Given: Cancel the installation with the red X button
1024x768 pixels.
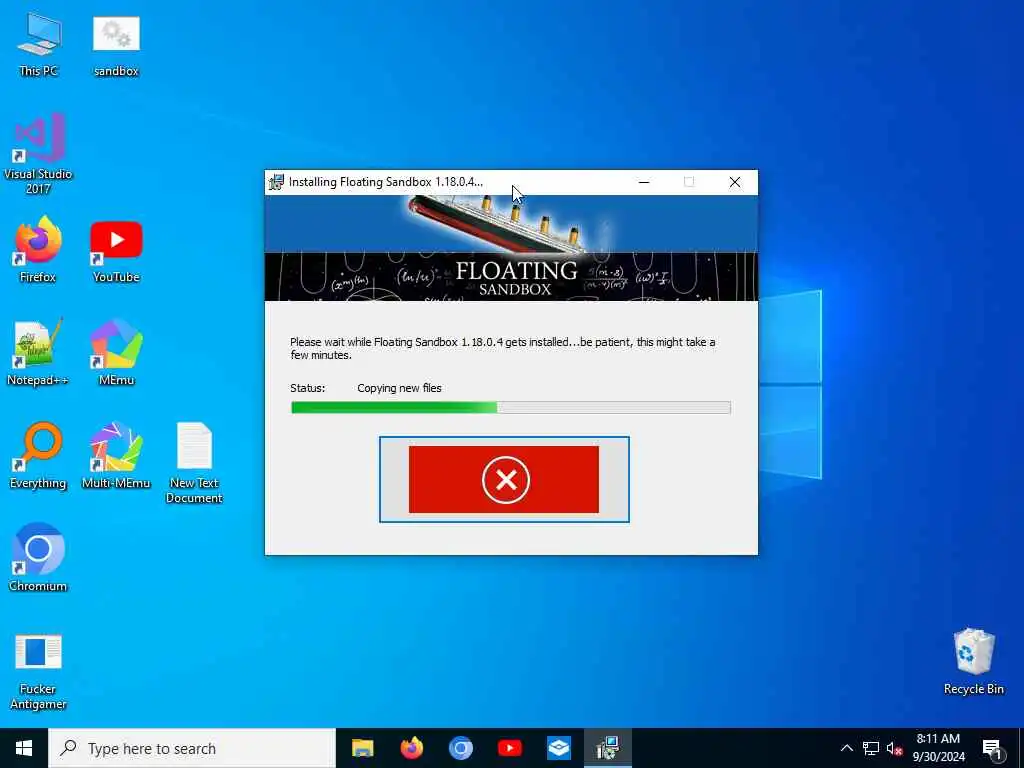Looking at the screenshot, I should point(504,479).
